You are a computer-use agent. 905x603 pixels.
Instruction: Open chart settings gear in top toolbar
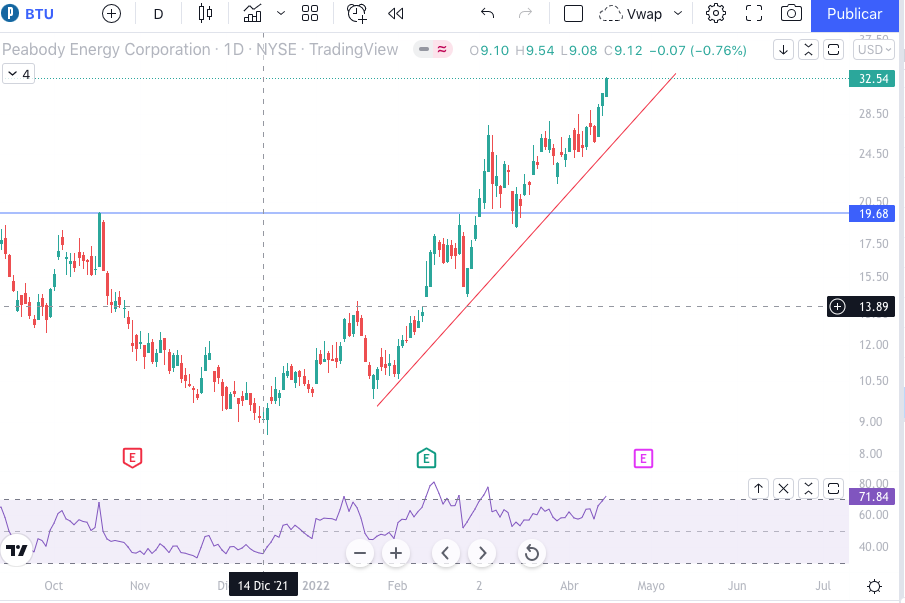tap(715, 14)
